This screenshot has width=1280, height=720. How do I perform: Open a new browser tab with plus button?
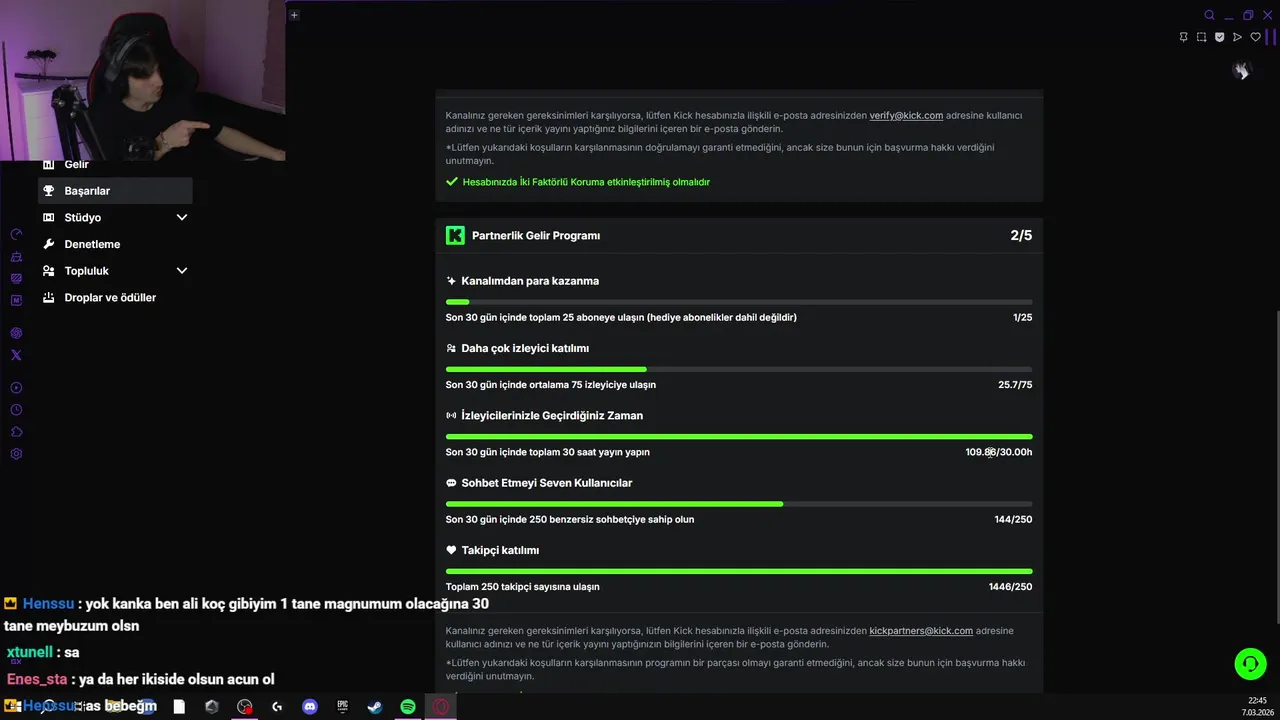294,15
